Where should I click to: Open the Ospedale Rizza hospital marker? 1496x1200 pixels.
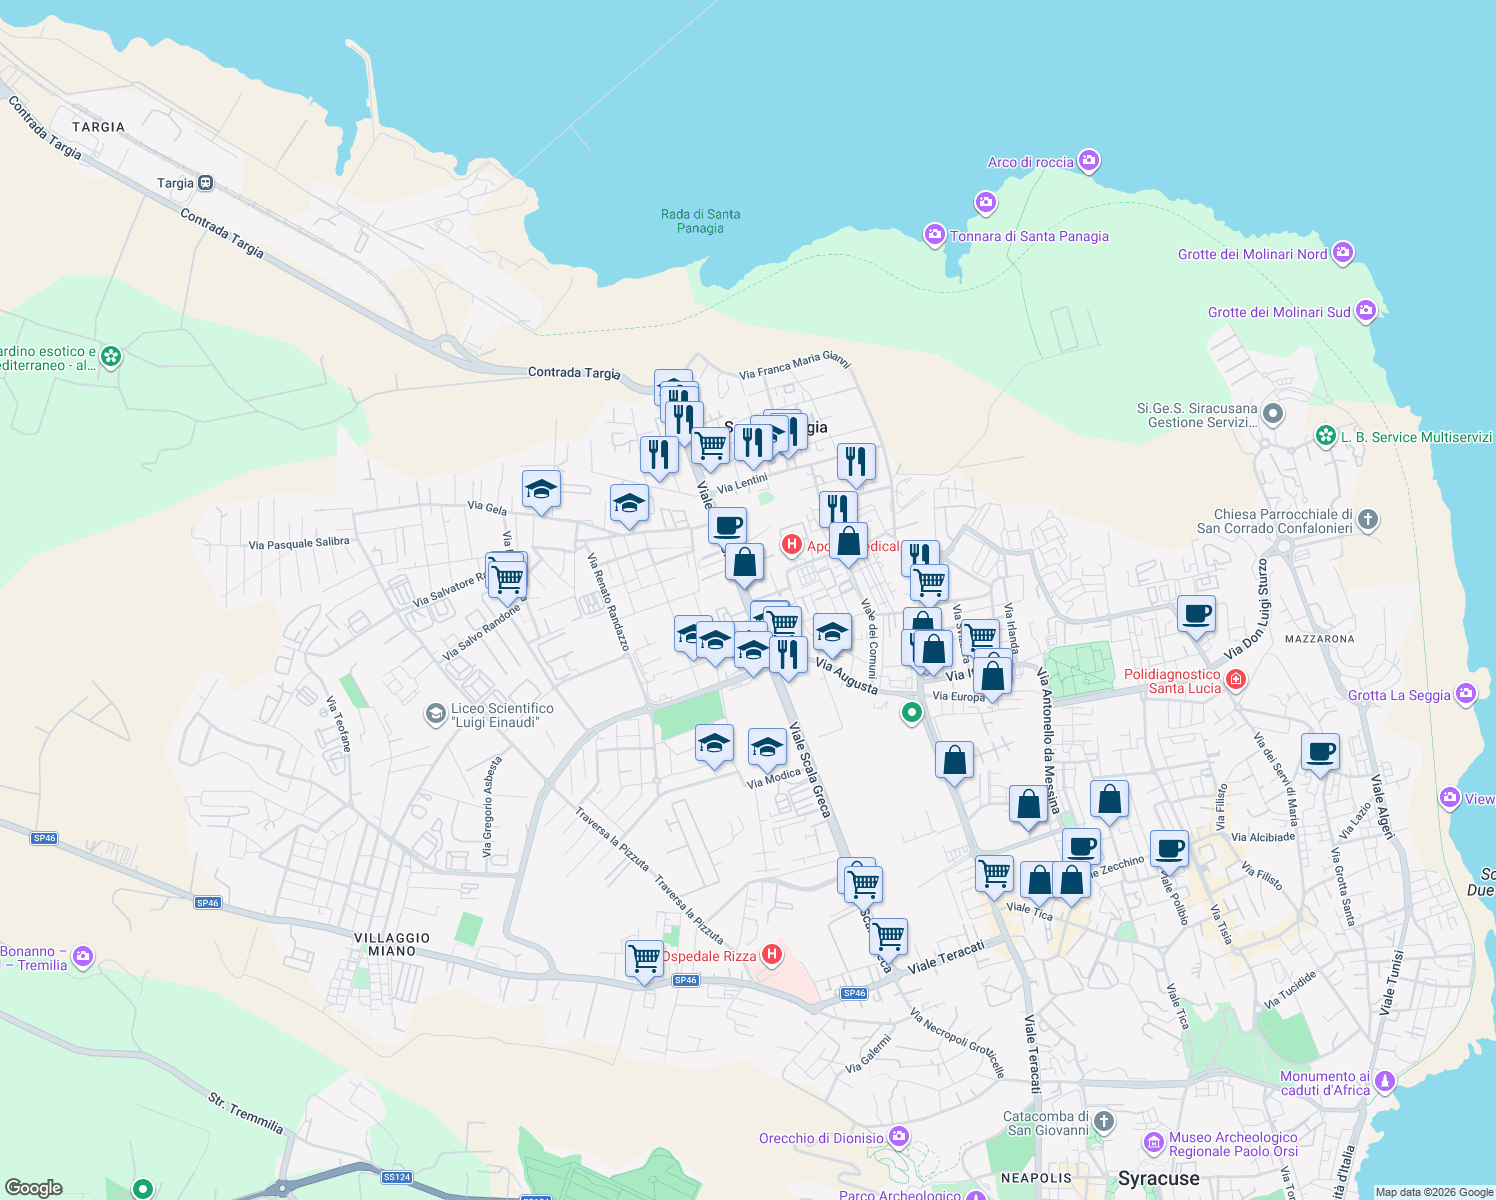(771, 955)
